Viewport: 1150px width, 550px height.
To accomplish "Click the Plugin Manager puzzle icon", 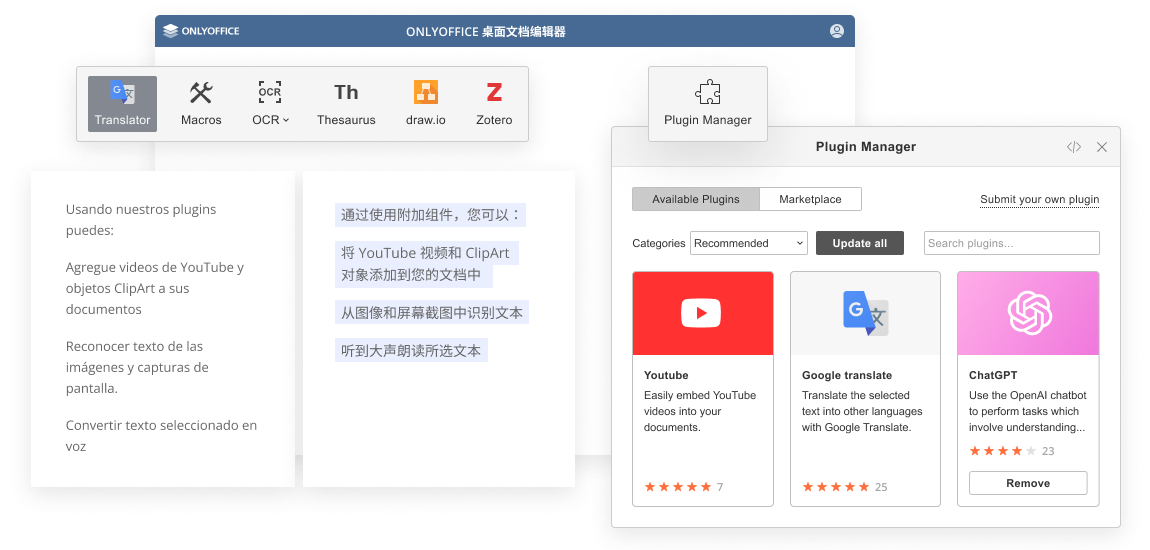I will pos(708,93).
